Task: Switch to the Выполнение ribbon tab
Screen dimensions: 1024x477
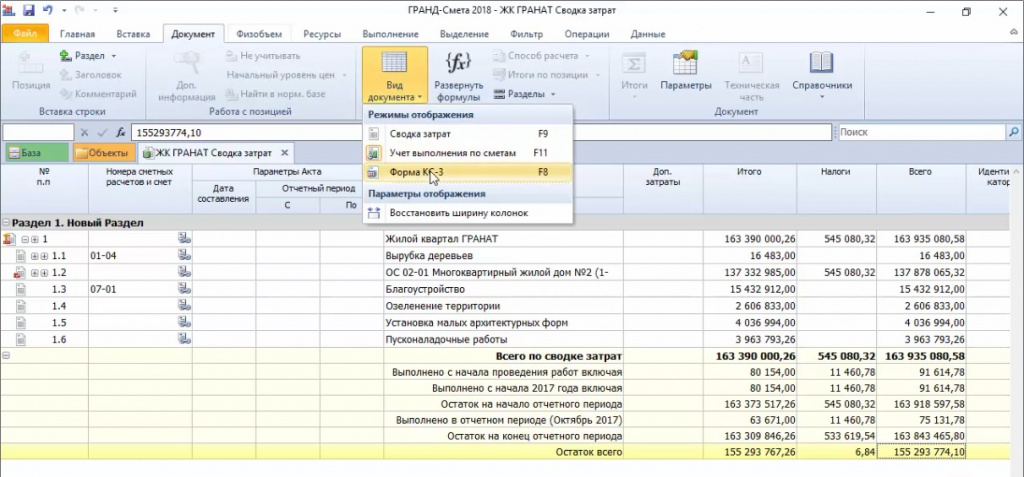Action: (x=390, y=34)
